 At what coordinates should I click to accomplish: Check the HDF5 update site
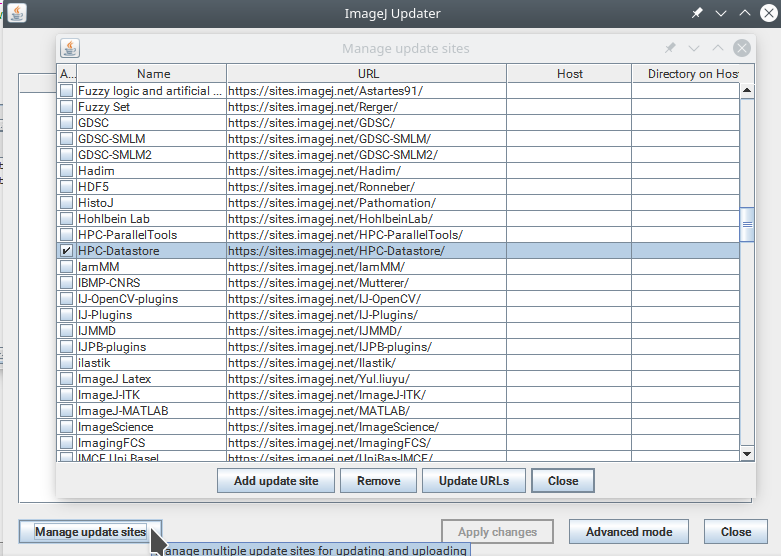tap(66, 187)
